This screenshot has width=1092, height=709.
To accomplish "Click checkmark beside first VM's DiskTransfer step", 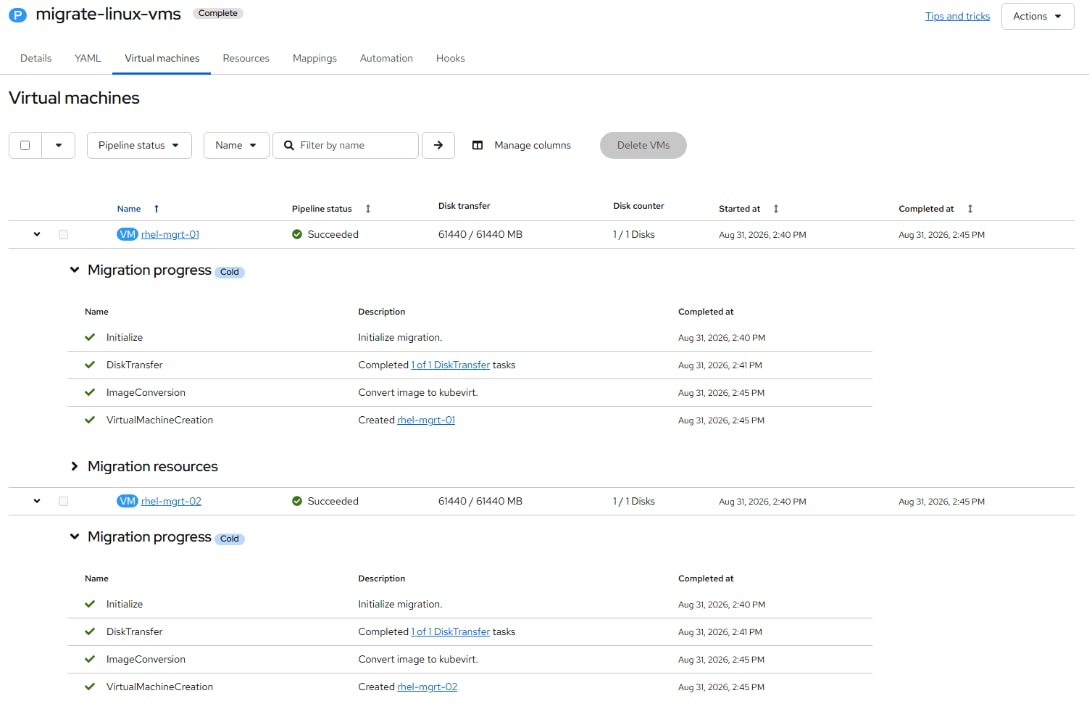I will coord(90,365).
